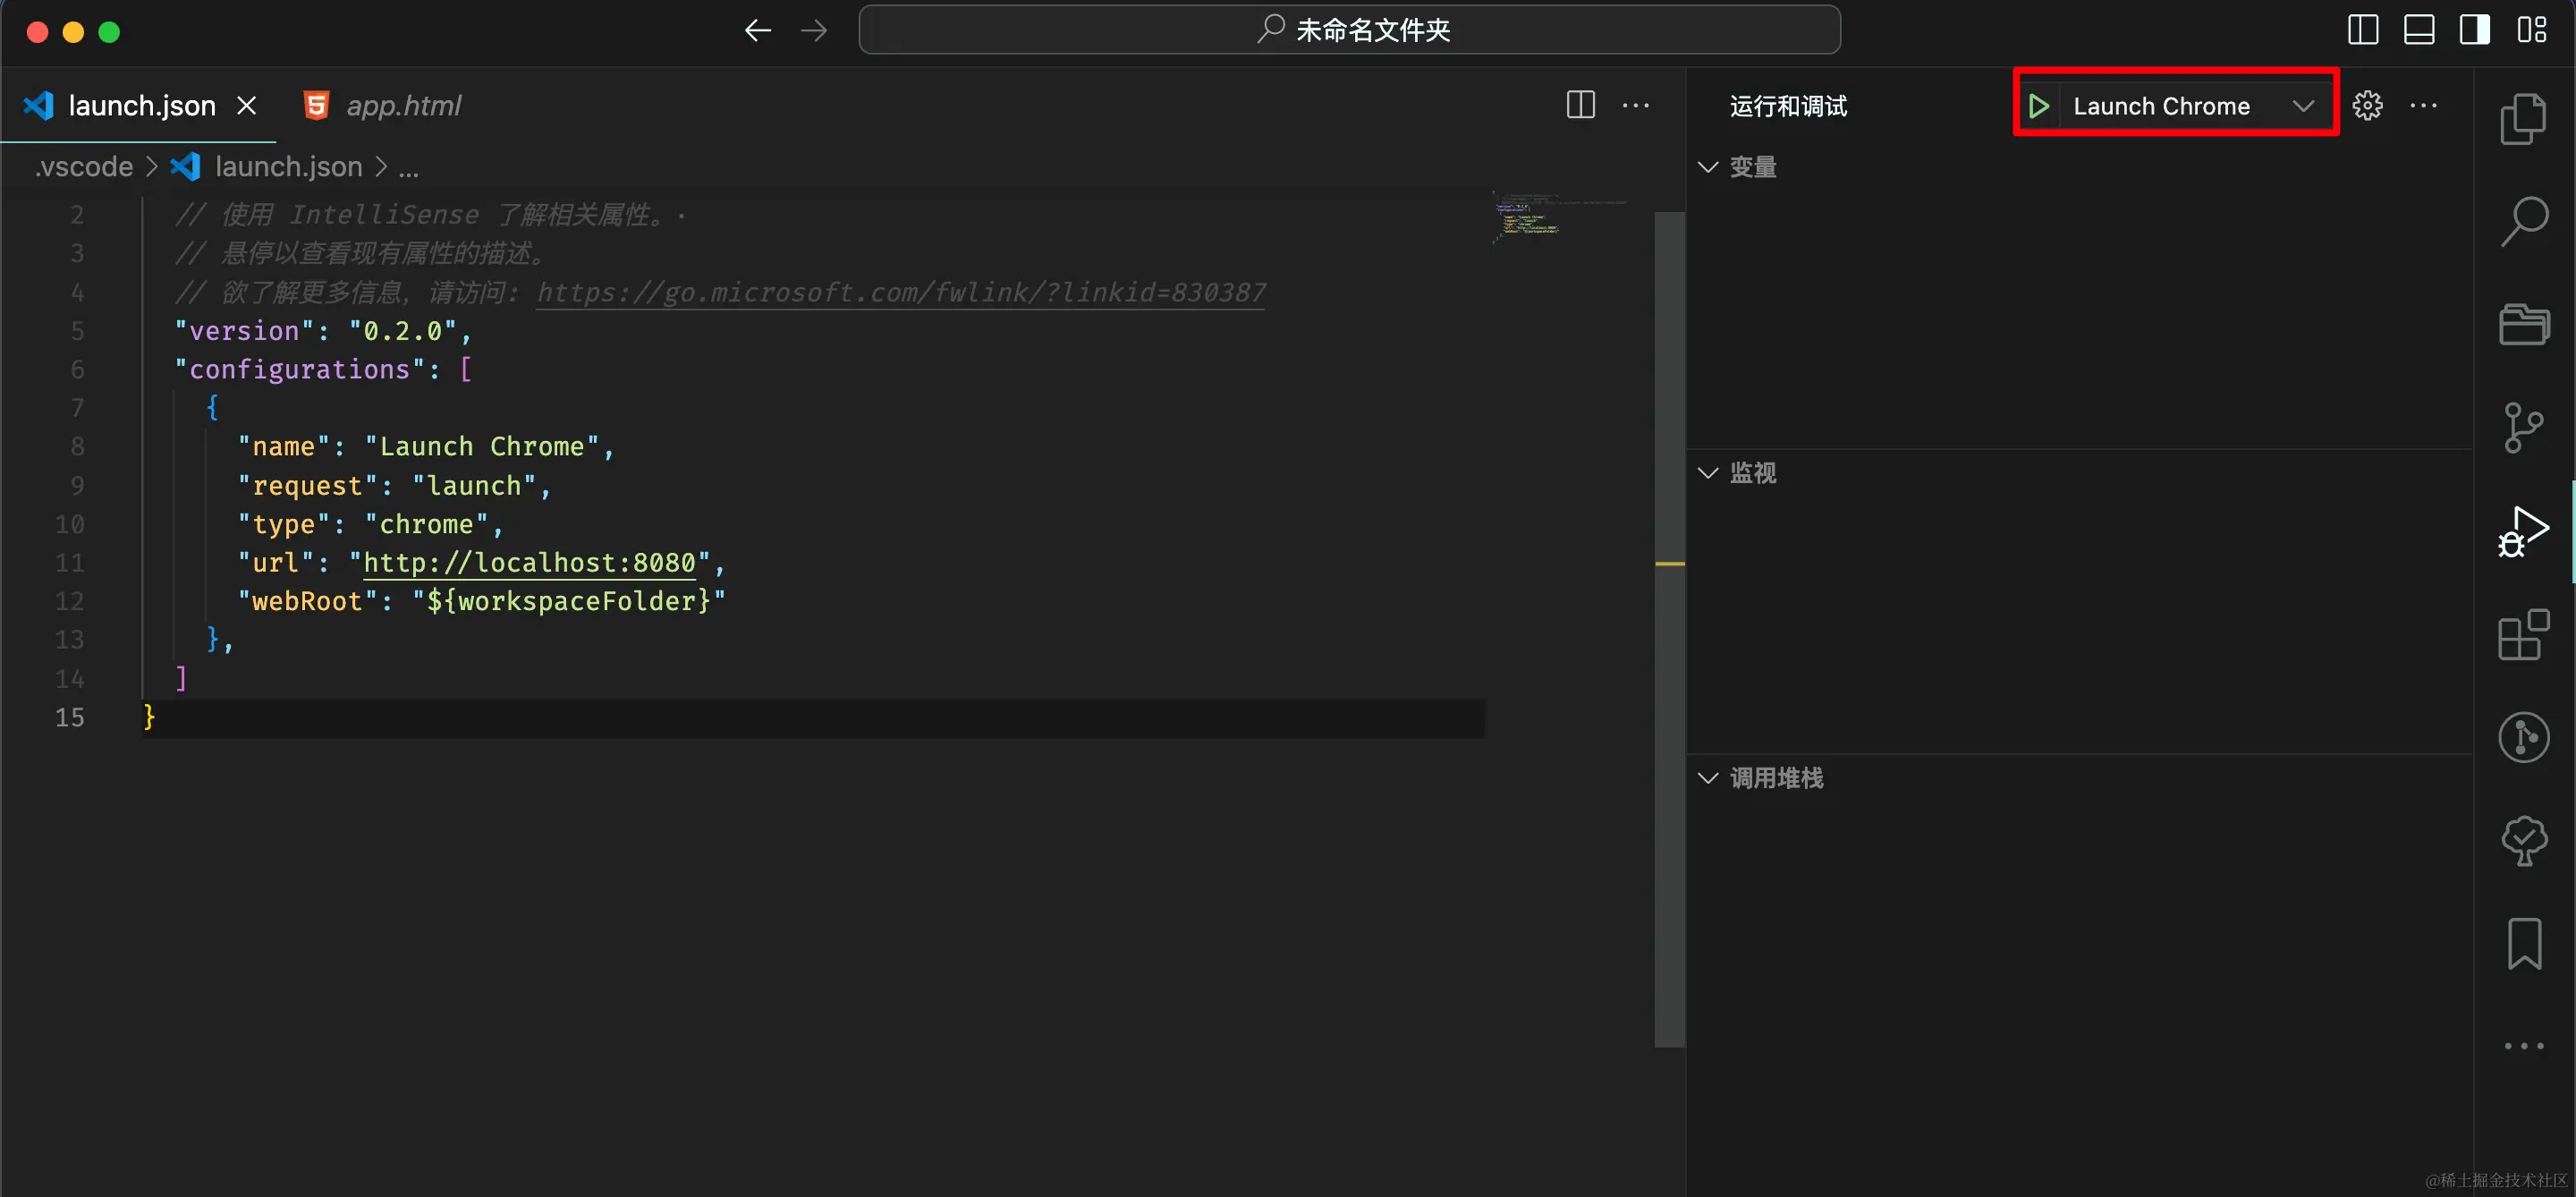The height and width of the screenshot is (1197, 2576).
Task: Click the go.microsoft.com fwlink URL
Action: point(900,293)
